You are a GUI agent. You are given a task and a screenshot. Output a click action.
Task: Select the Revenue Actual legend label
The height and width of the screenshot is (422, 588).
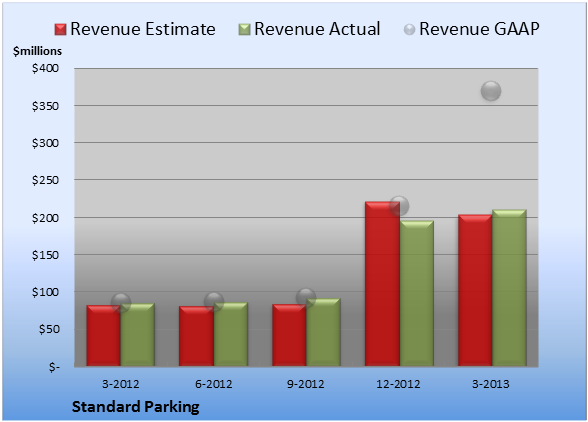coord(317,29)
